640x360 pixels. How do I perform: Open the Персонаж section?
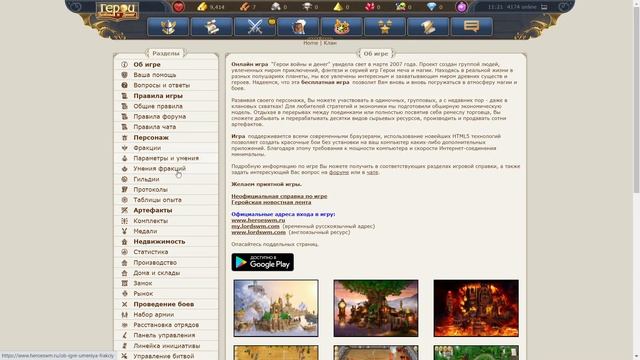pos(151,138)
